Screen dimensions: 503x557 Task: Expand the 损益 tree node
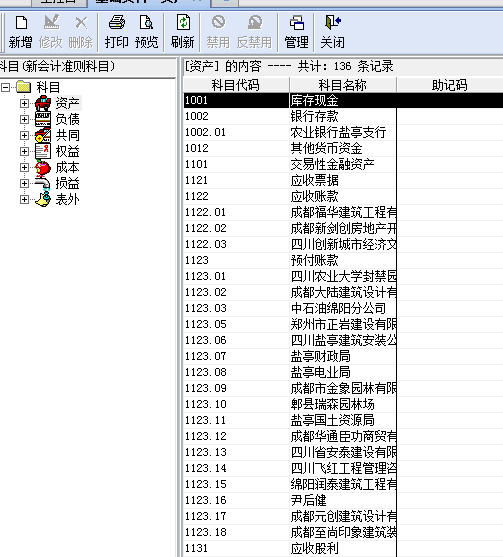pos(24,183)
